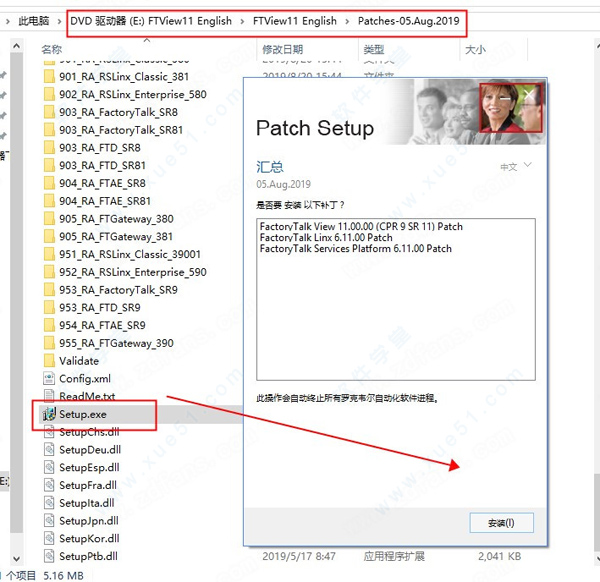Select SetupJpn.dll file icon
600x582 pixels.
point(49,520)
